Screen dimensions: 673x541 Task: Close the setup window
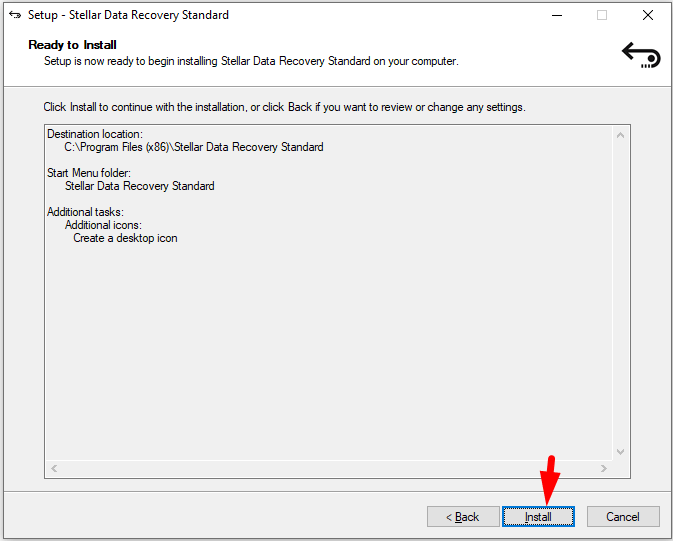[648, 15]
